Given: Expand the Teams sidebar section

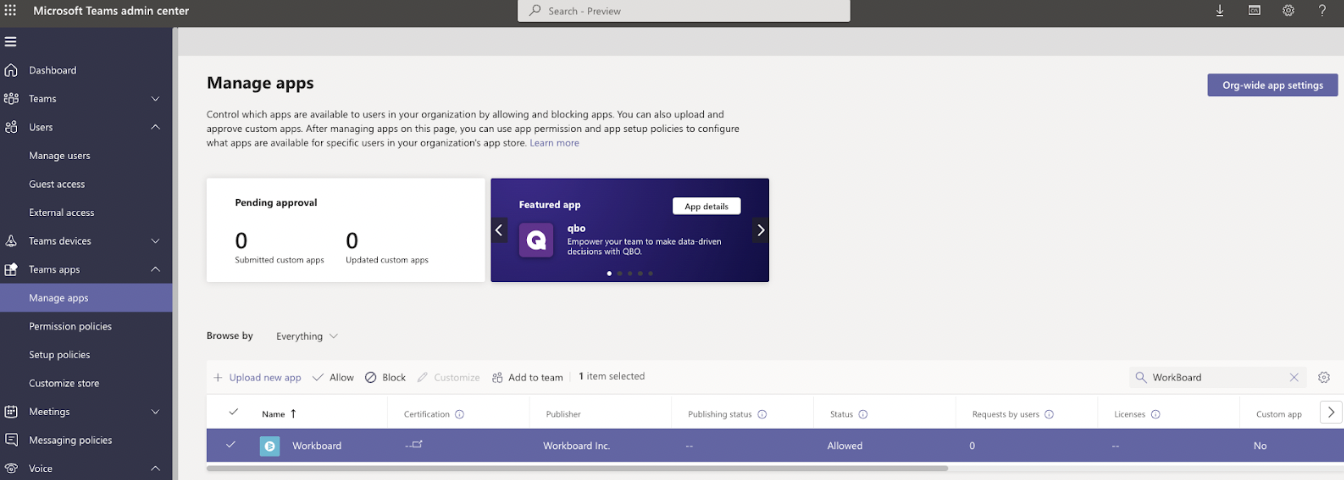Looking at the screenshot, I should (x=155, y=99).
